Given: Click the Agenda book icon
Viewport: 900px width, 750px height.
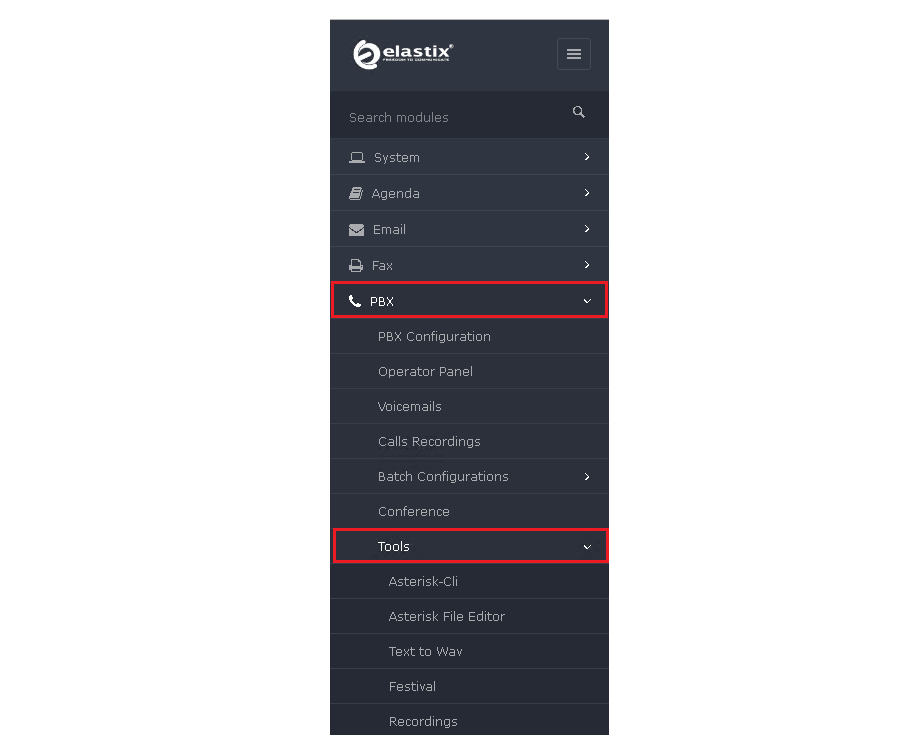Looking at the screenshot, I should coord(356,194).
